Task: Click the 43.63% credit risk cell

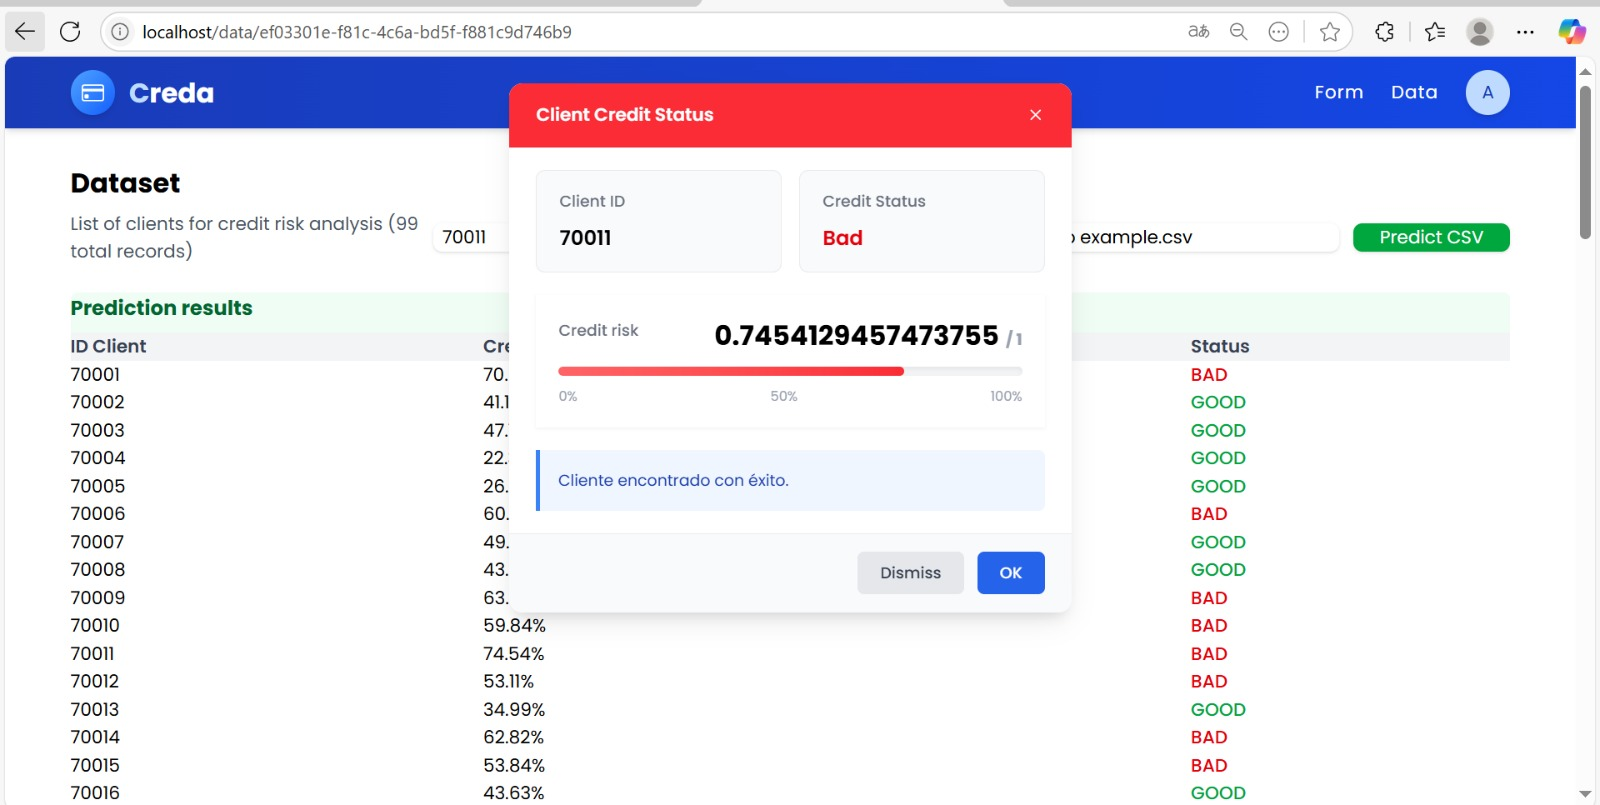Action: click(x=514, y=793)
